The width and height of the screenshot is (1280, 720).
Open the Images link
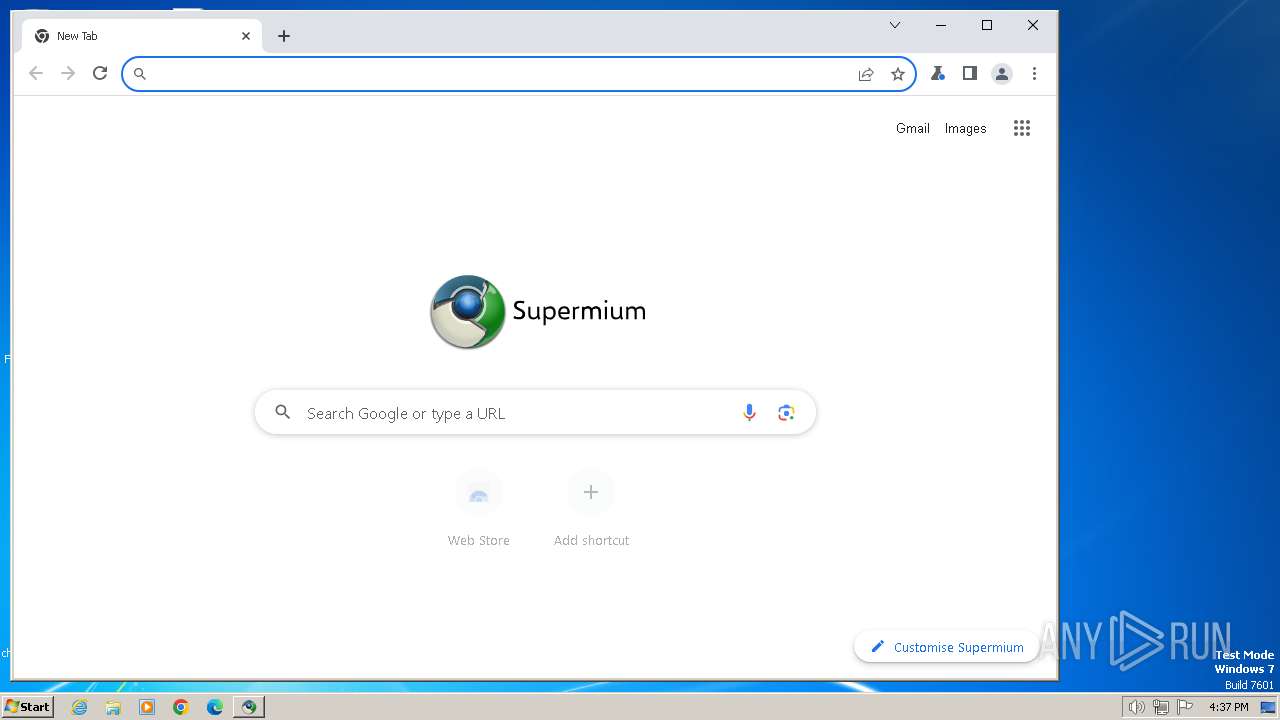[x=965, y=128]
